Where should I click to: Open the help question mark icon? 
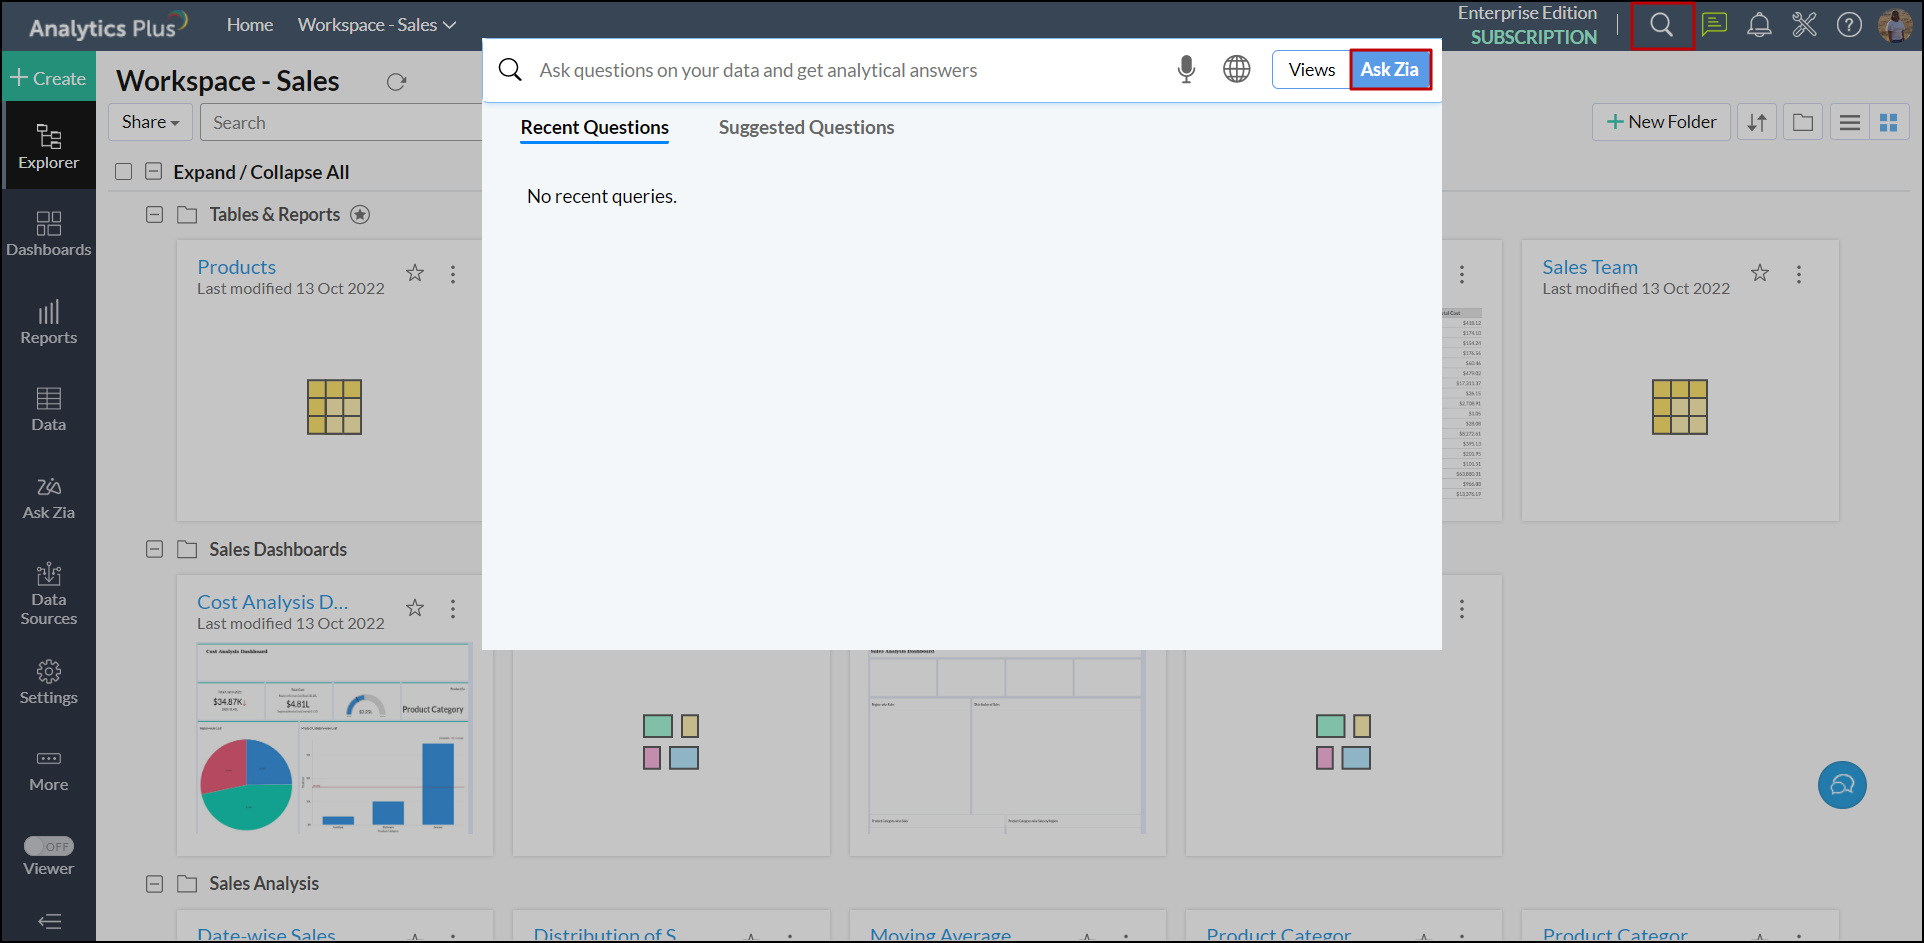tap(1849, 25)
